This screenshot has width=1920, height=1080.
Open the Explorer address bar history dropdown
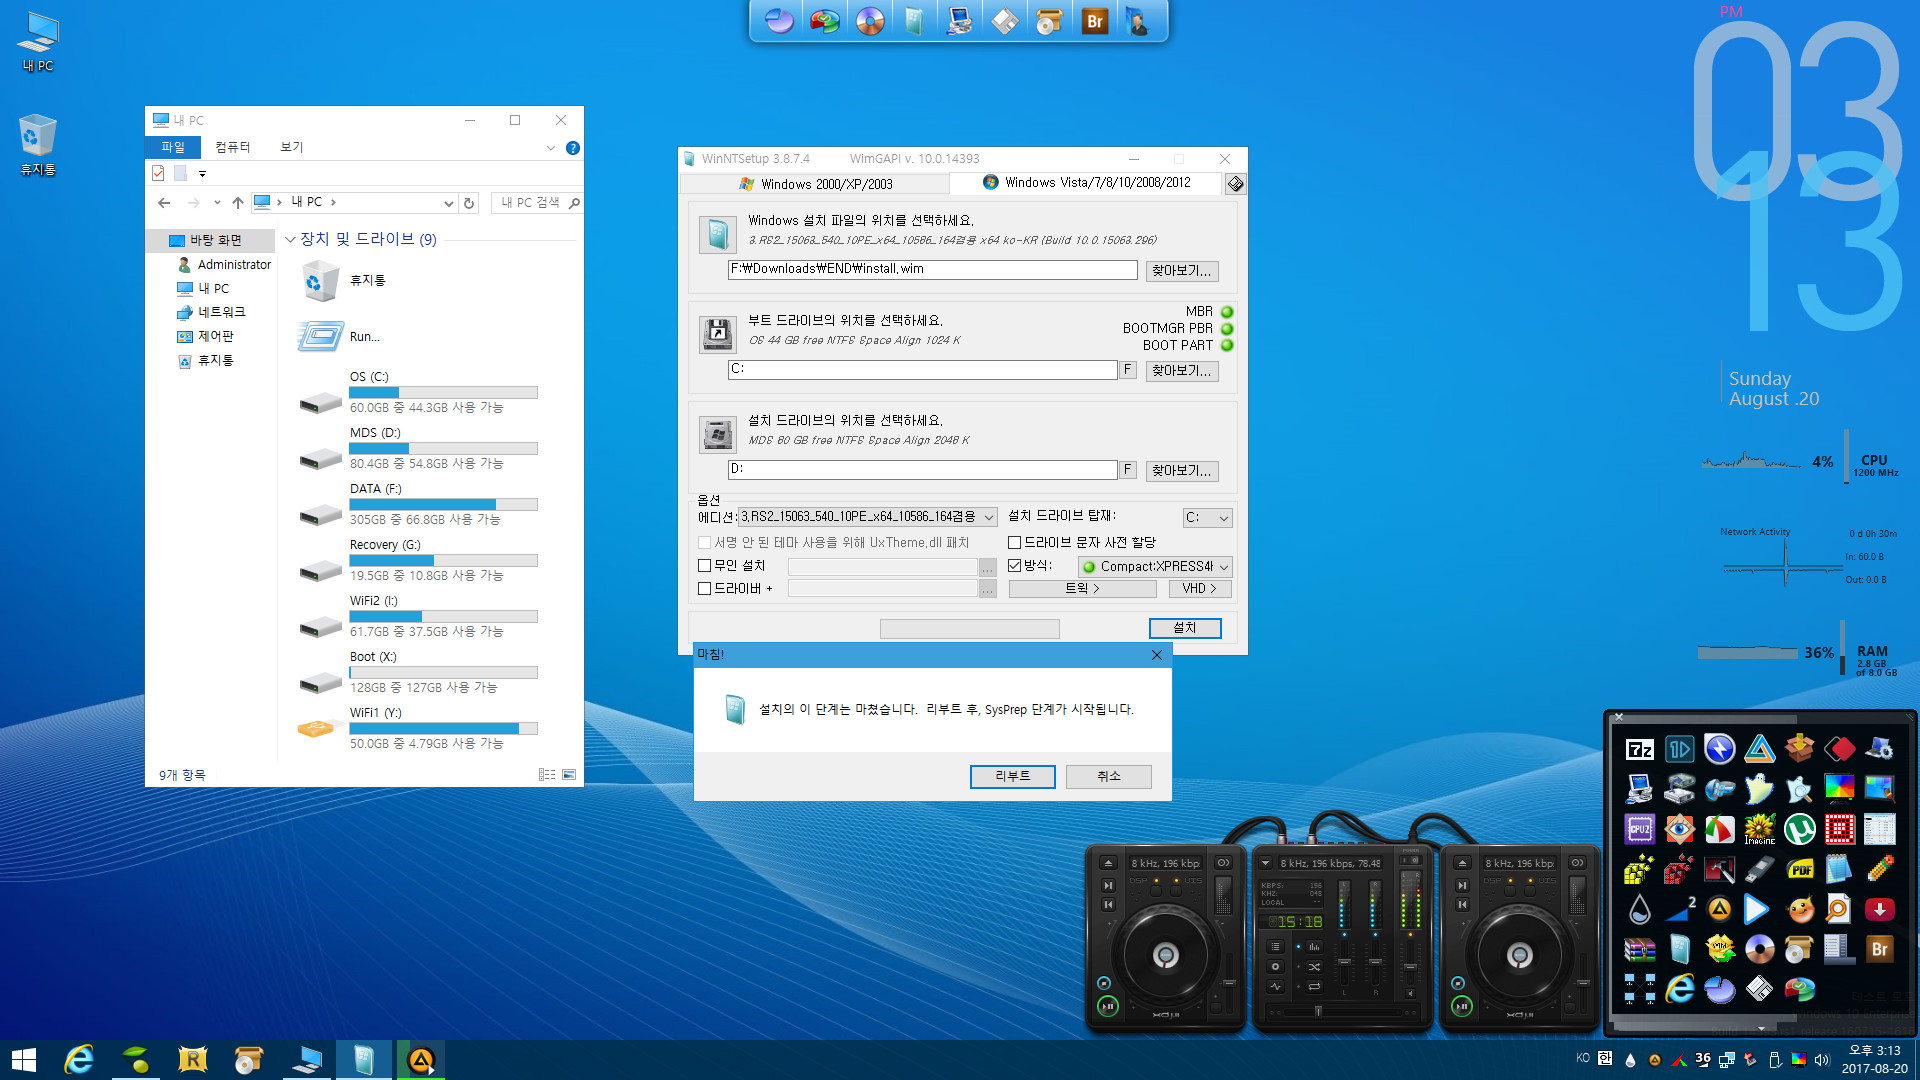(448, 203)
